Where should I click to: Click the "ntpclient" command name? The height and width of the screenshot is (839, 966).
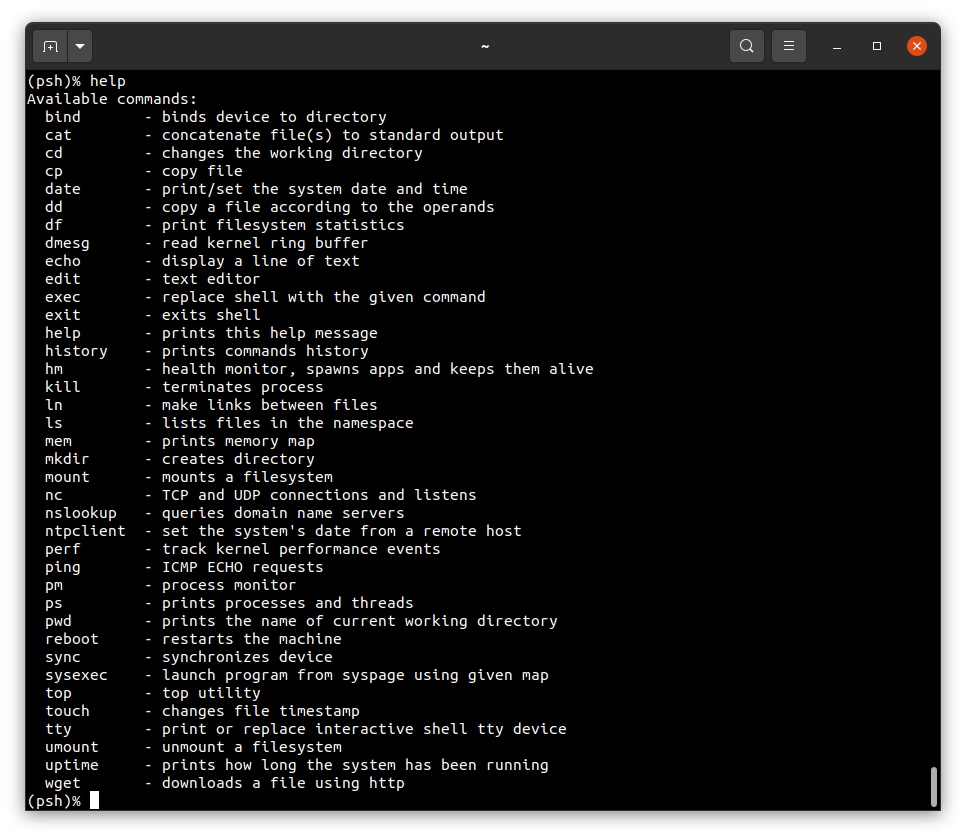click(x=85, y=531)
